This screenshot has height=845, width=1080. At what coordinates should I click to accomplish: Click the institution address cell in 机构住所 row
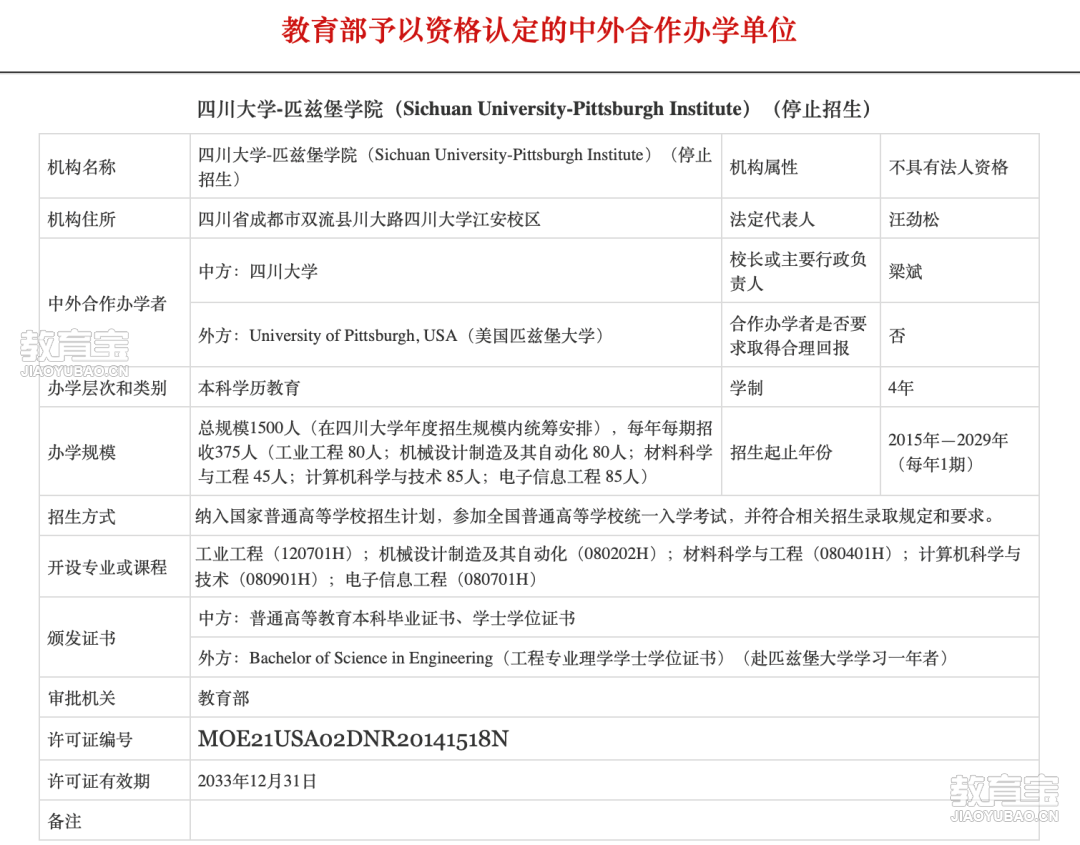coord(370,219)
